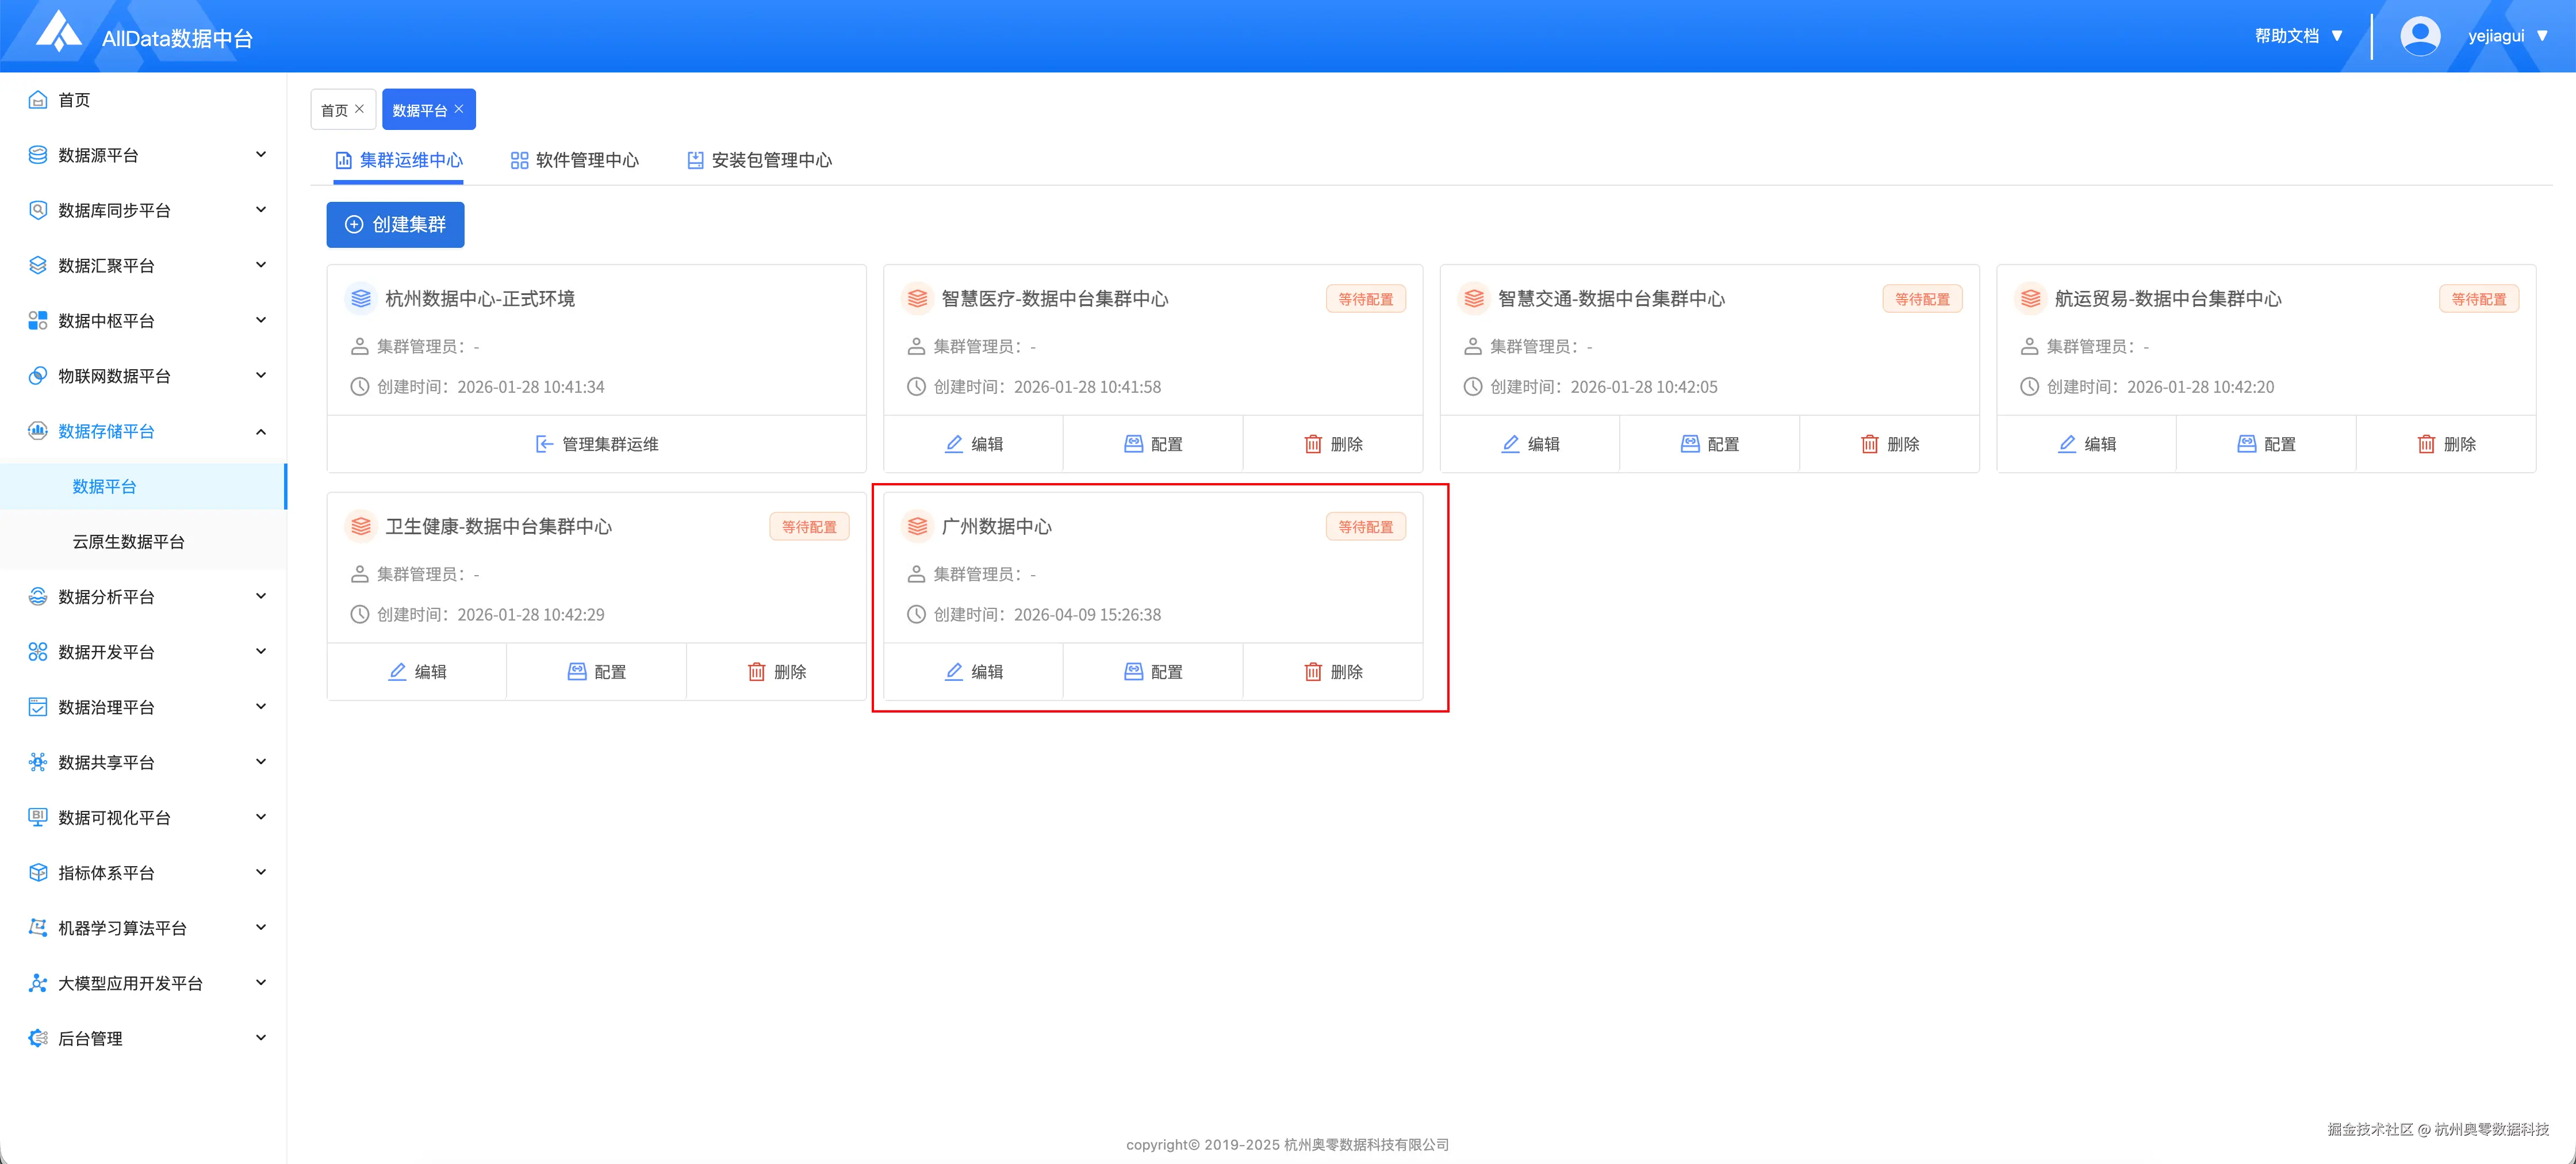Open the 帮助文档 dropdown arrow
Image resolution: width=2576 pixels, height=1164 pixels.
[x=2338, y=35]
